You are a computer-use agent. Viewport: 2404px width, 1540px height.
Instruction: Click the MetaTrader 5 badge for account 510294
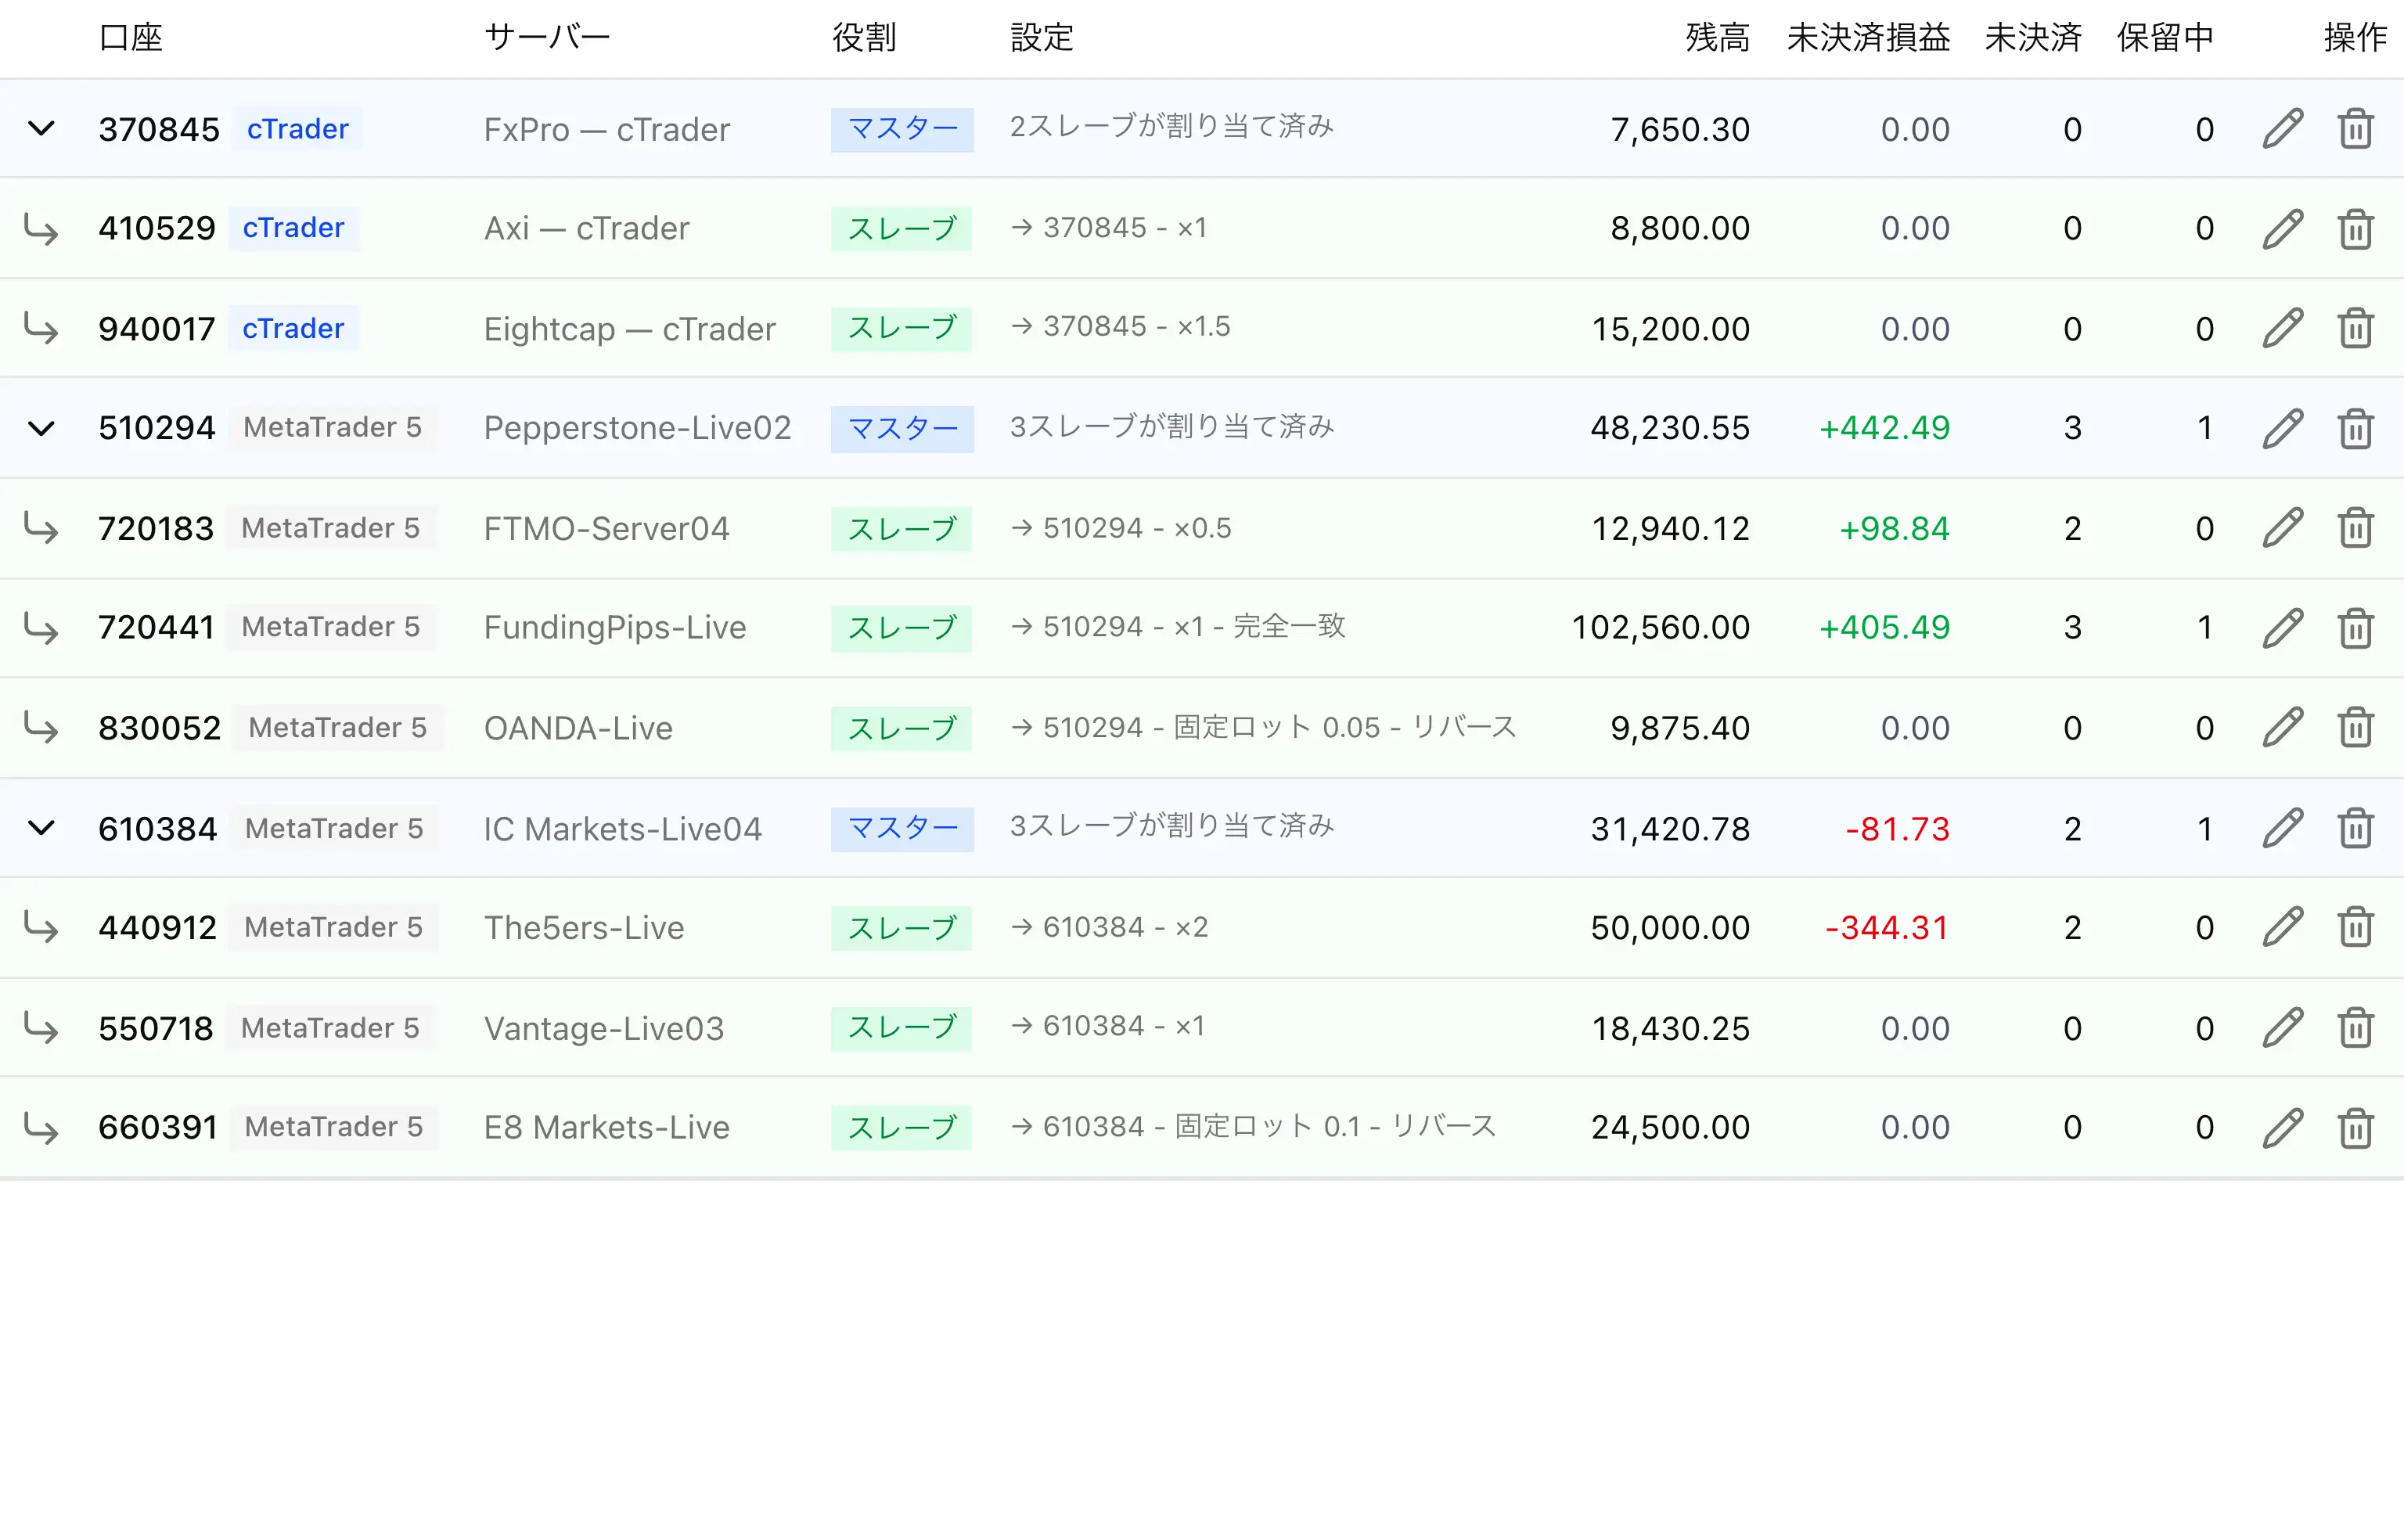pyautogui.click(x=332, y=428)
